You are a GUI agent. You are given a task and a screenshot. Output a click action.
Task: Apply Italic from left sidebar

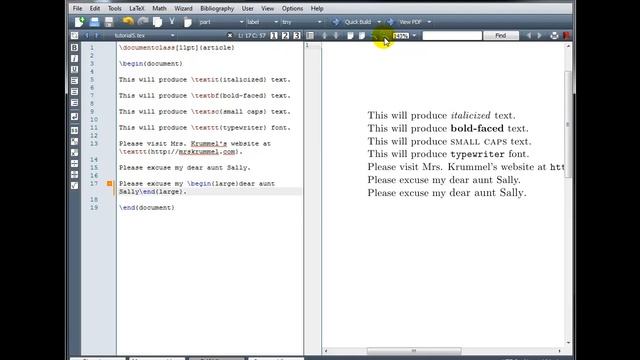point(74,59)
